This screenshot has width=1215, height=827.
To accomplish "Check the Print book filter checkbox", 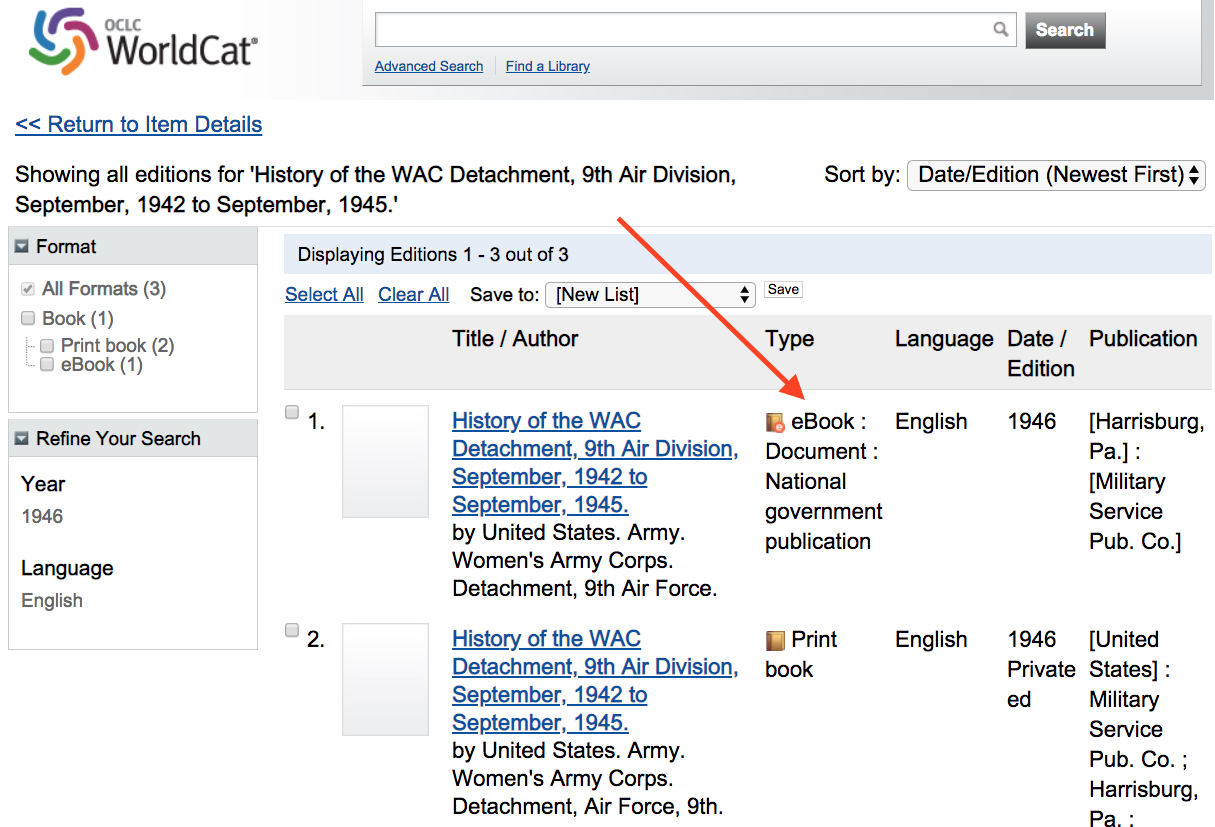I will click(x=46, y=345).
